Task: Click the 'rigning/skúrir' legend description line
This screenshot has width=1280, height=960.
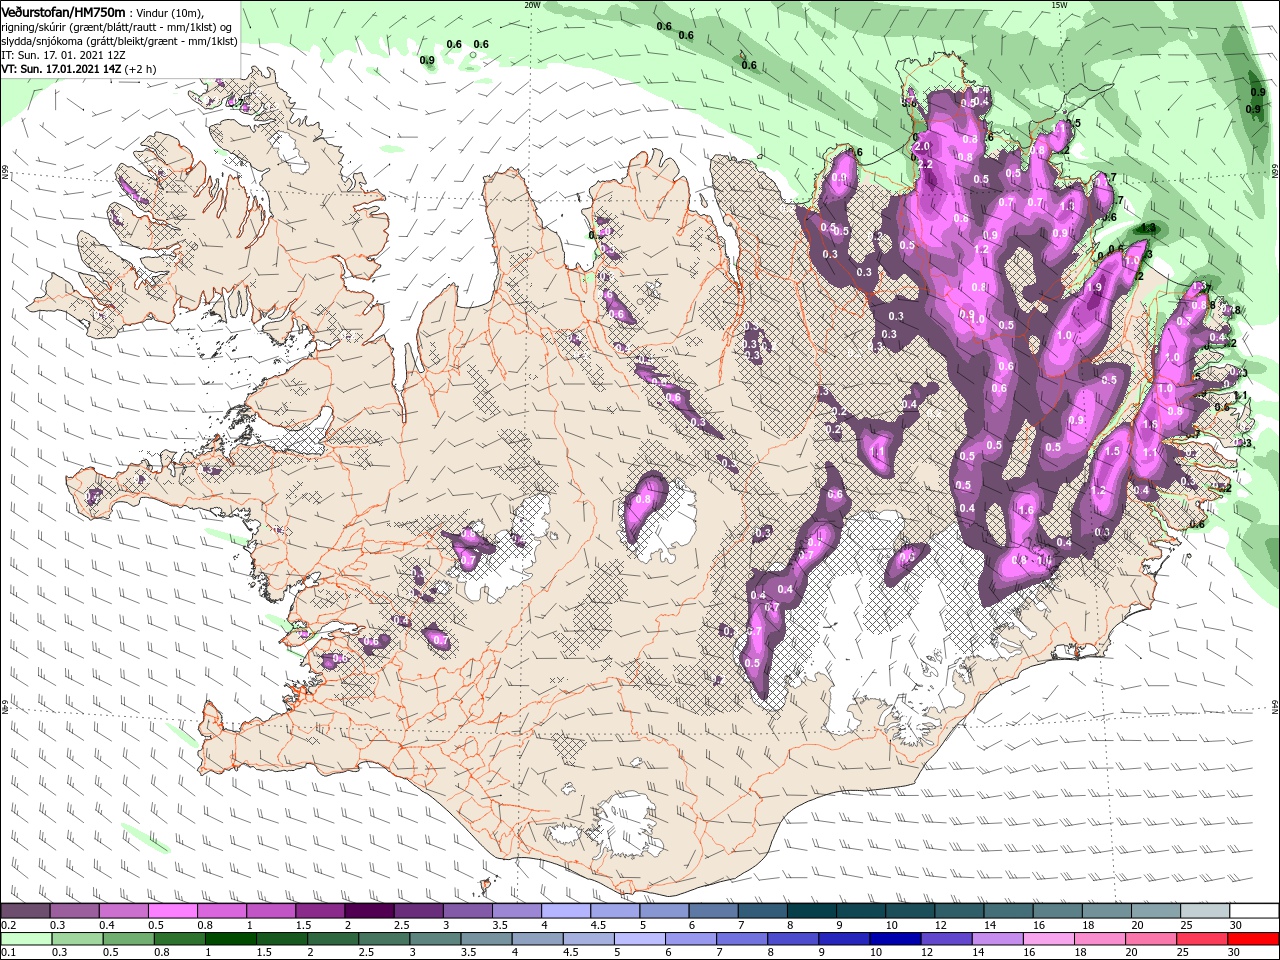Action: coord(116,27)
